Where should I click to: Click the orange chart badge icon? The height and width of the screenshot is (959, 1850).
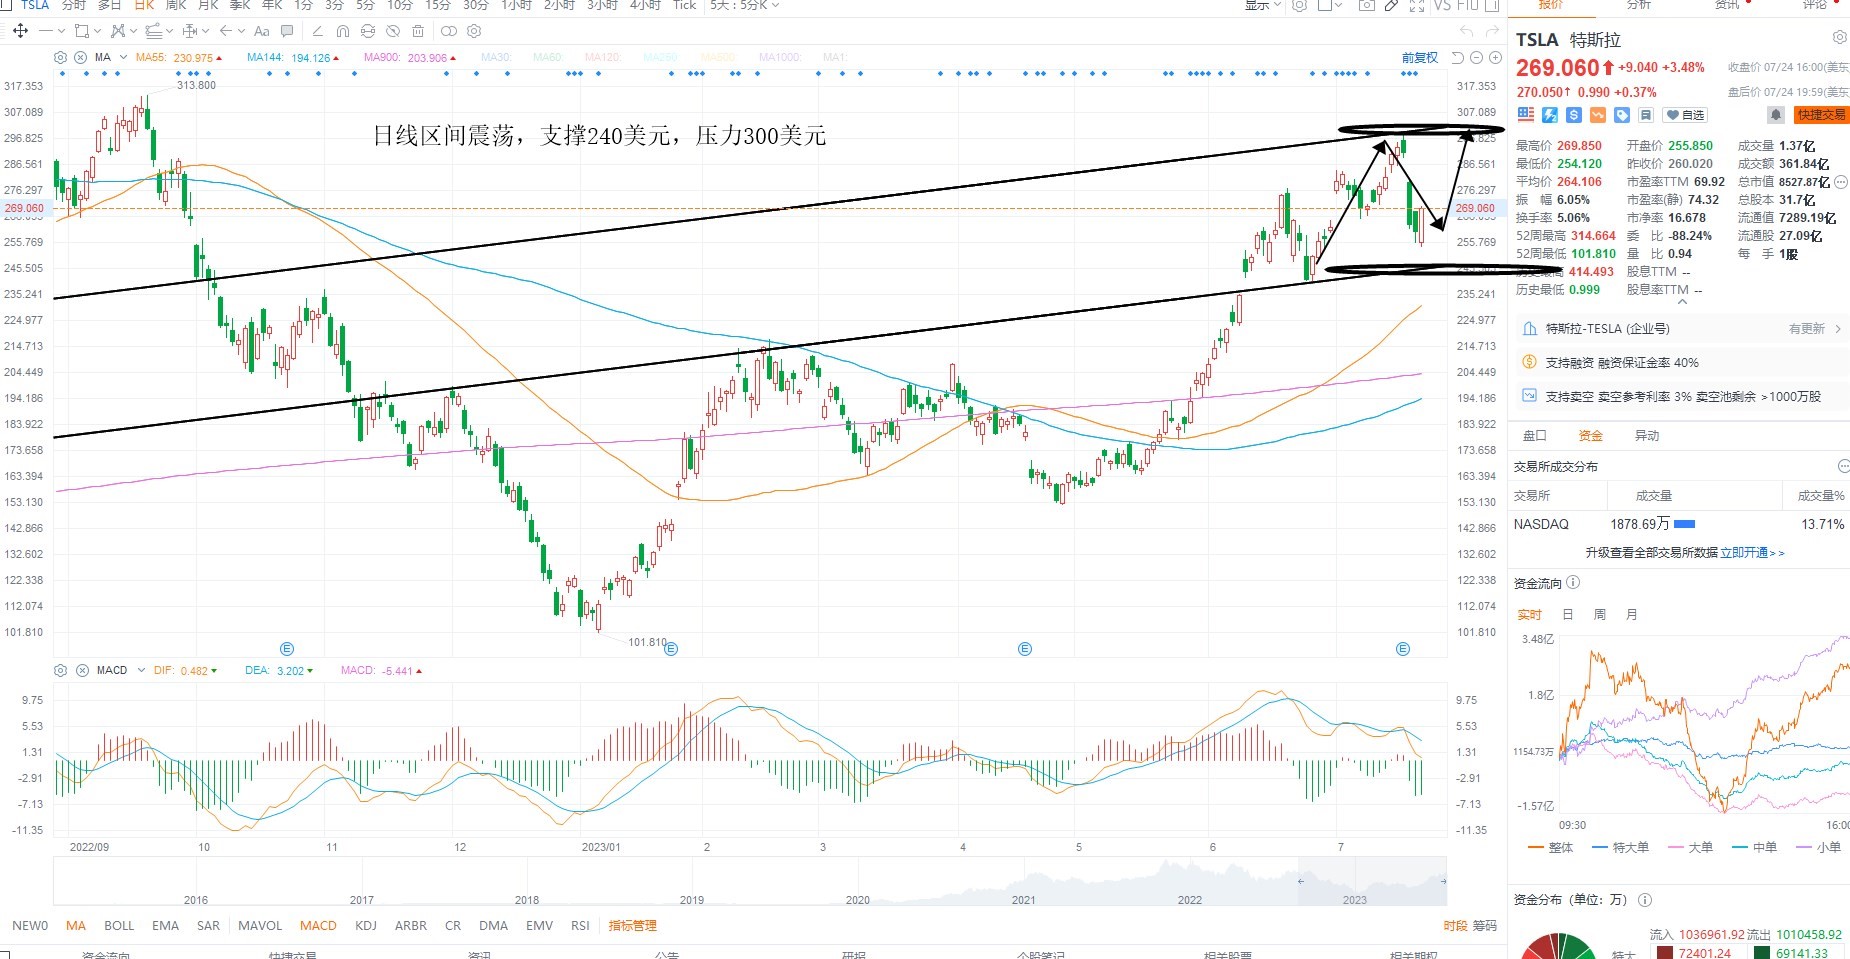coord(1597,115)
